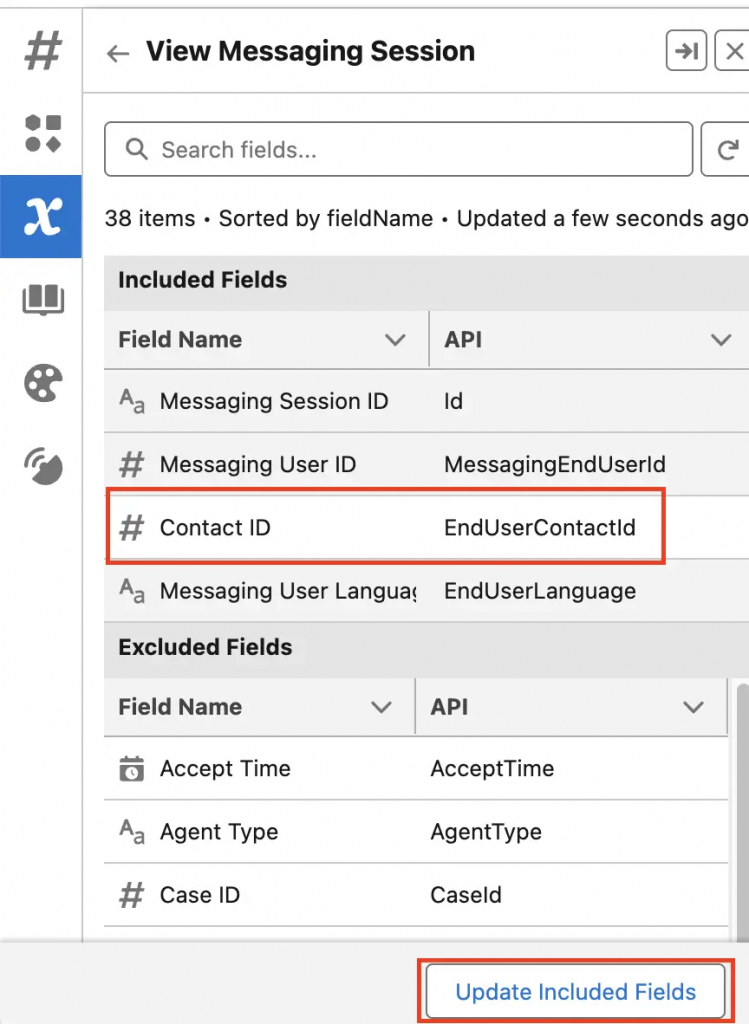Open the book/documentation sidebar icon
Image resolution: width=749 pixels, height=1024 pixels.
(x=40, y=300)
